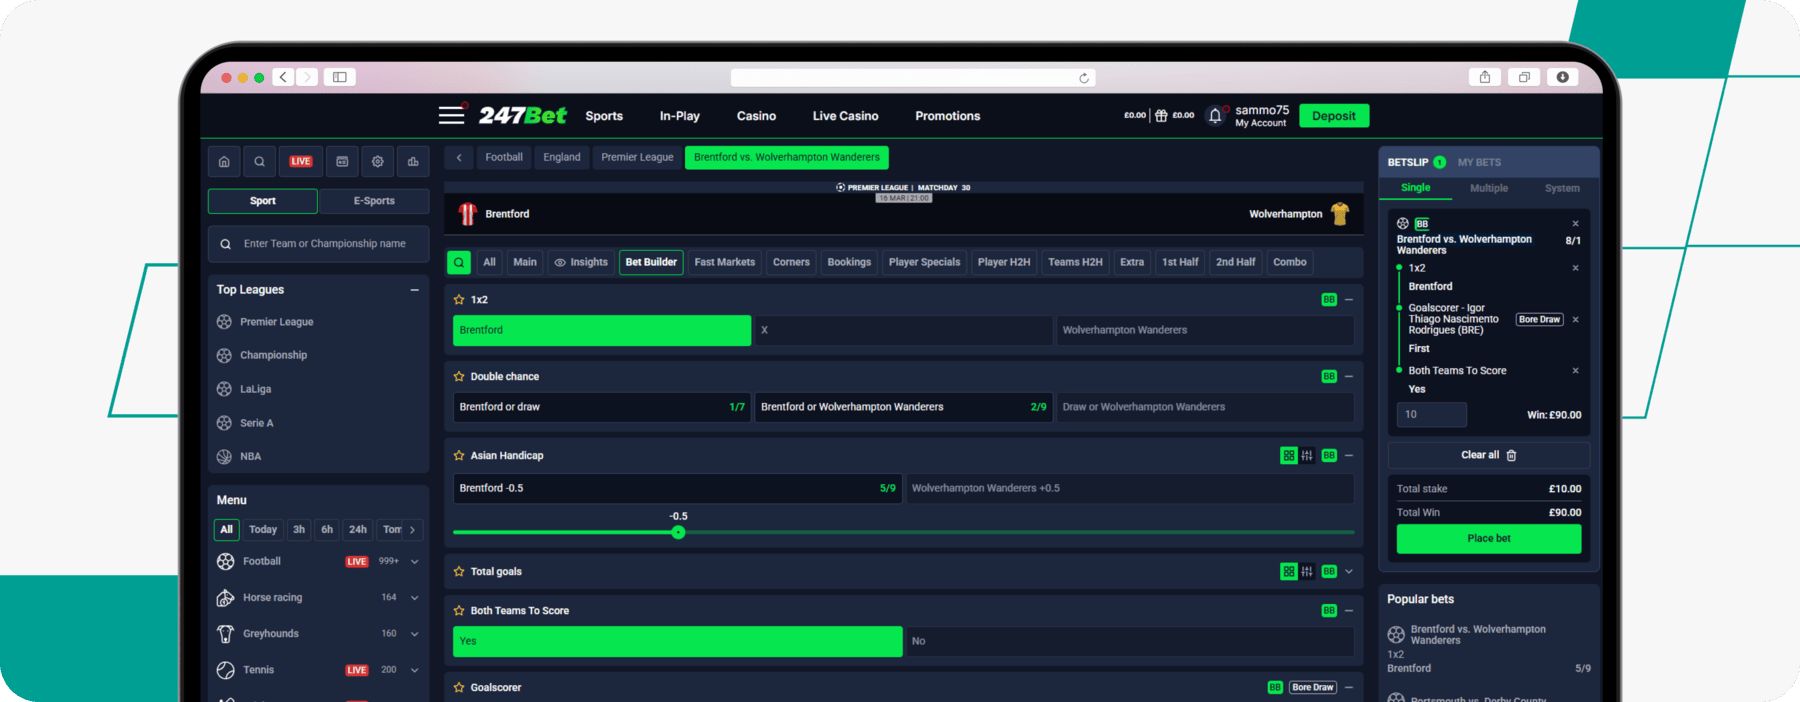This screenshot has width=1800, height=702.
Task: Click the BB badge on 1x2 market
Action: (1329, 300)
